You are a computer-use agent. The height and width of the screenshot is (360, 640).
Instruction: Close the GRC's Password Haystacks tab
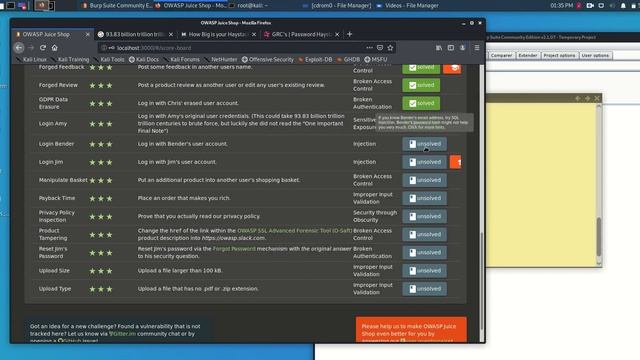pos(337,35)
